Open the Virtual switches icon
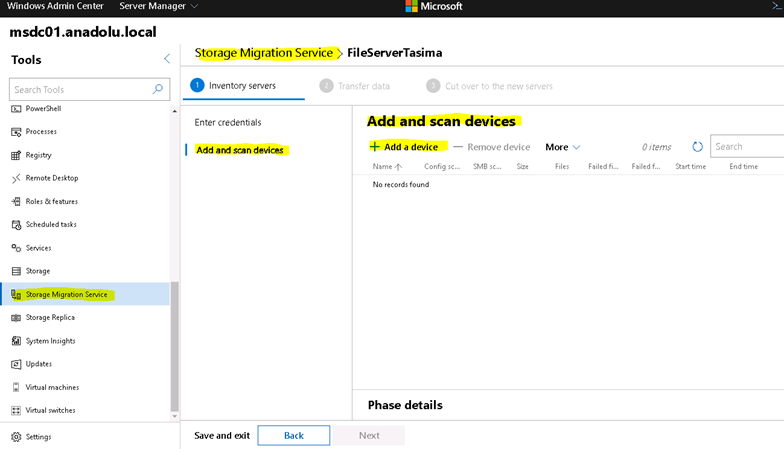Image resolution: width=784 pixels, height=449 pixels. click(x=16, y=410)
